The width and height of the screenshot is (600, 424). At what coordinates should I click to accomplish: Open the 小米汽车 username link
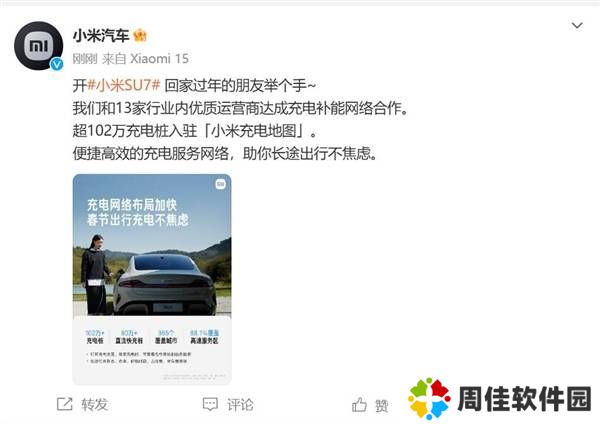coord(101,36)
